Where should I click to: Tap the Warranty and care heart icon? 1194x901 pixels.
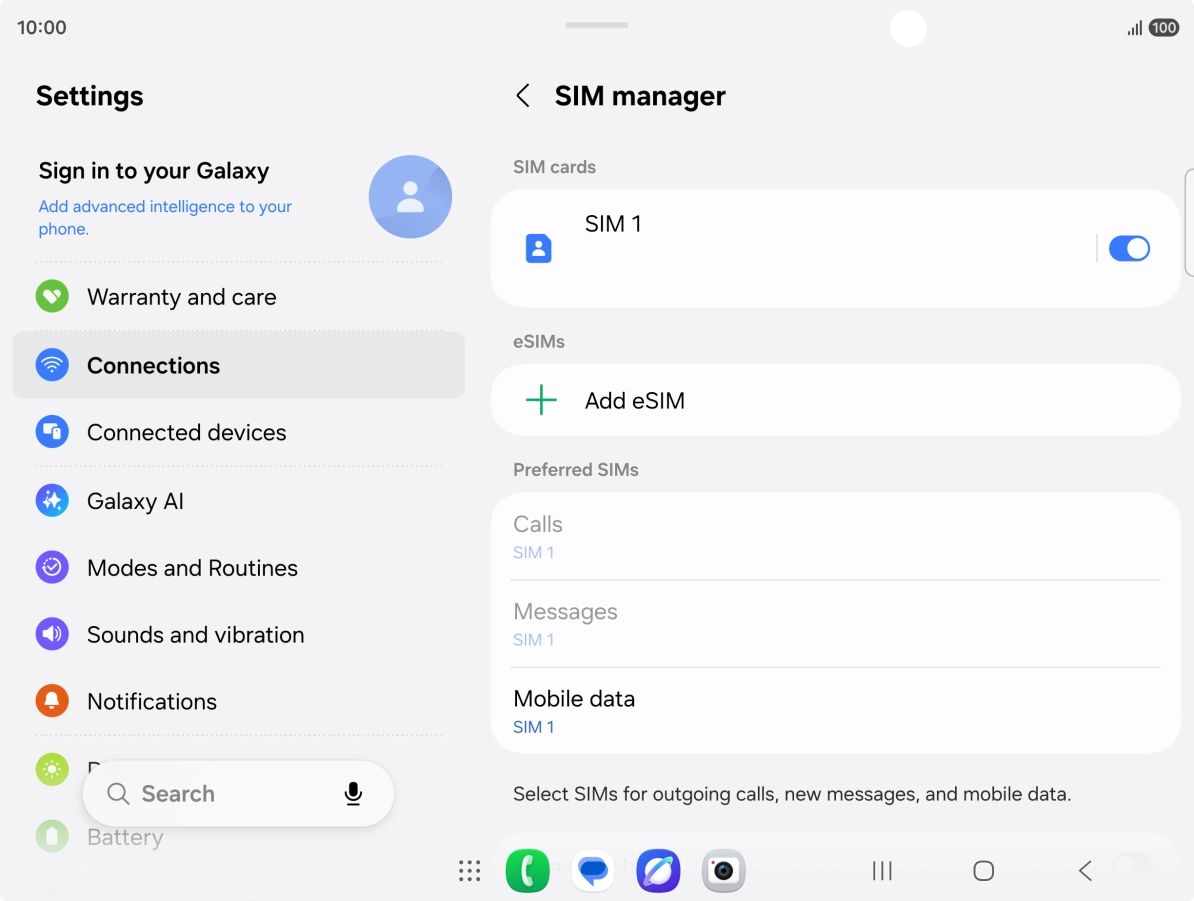pos(52,296)
